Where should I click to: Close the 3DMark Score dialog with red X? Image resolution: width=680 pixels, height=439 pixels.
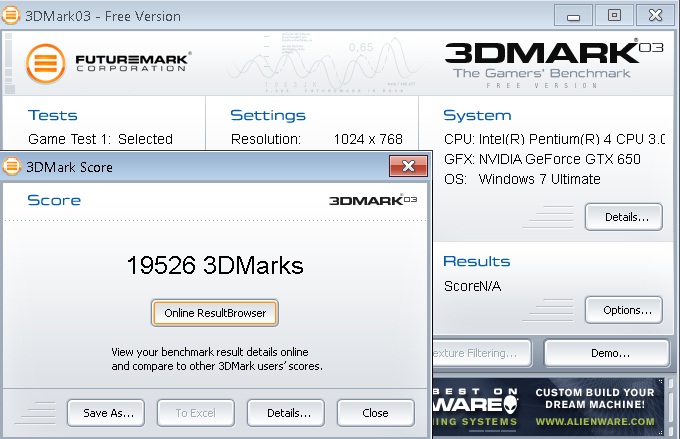click(408, 166)
